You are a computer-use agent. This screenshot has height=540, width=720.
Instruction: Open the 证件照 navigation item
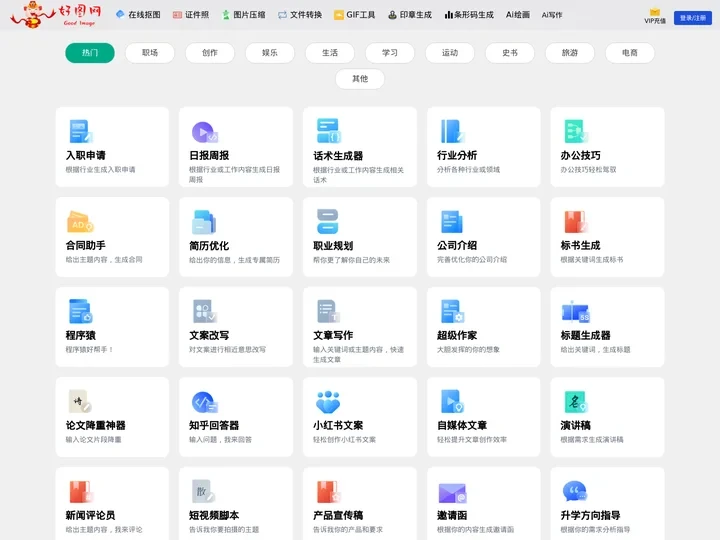coord(191,15)
